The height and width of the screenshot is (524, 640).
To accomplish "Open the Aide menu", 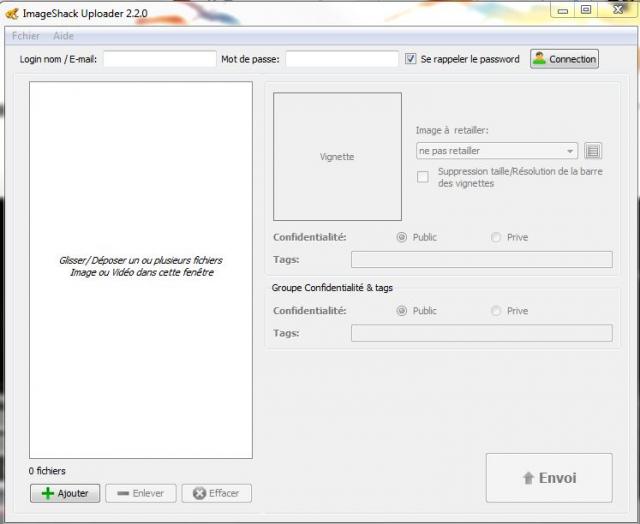I will [63, 36].
